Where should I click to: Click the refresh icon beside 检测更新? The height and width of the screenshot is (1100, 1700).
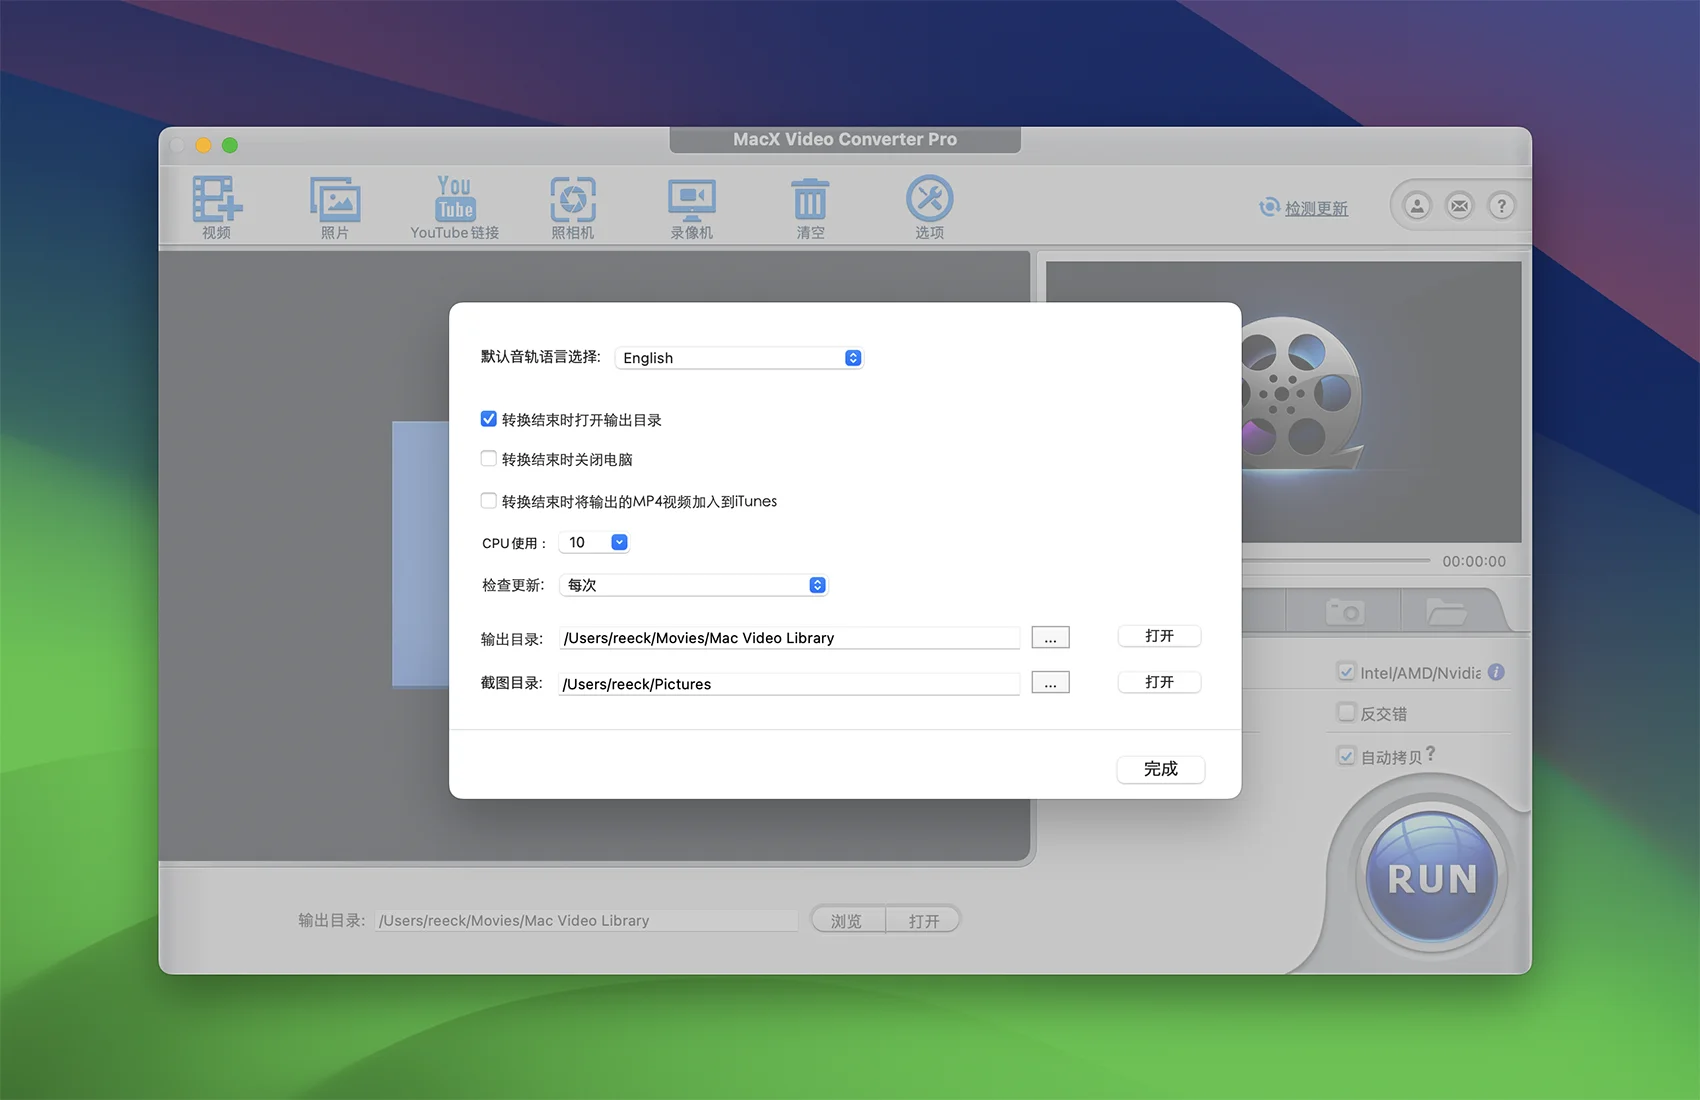pos(1269,206)
